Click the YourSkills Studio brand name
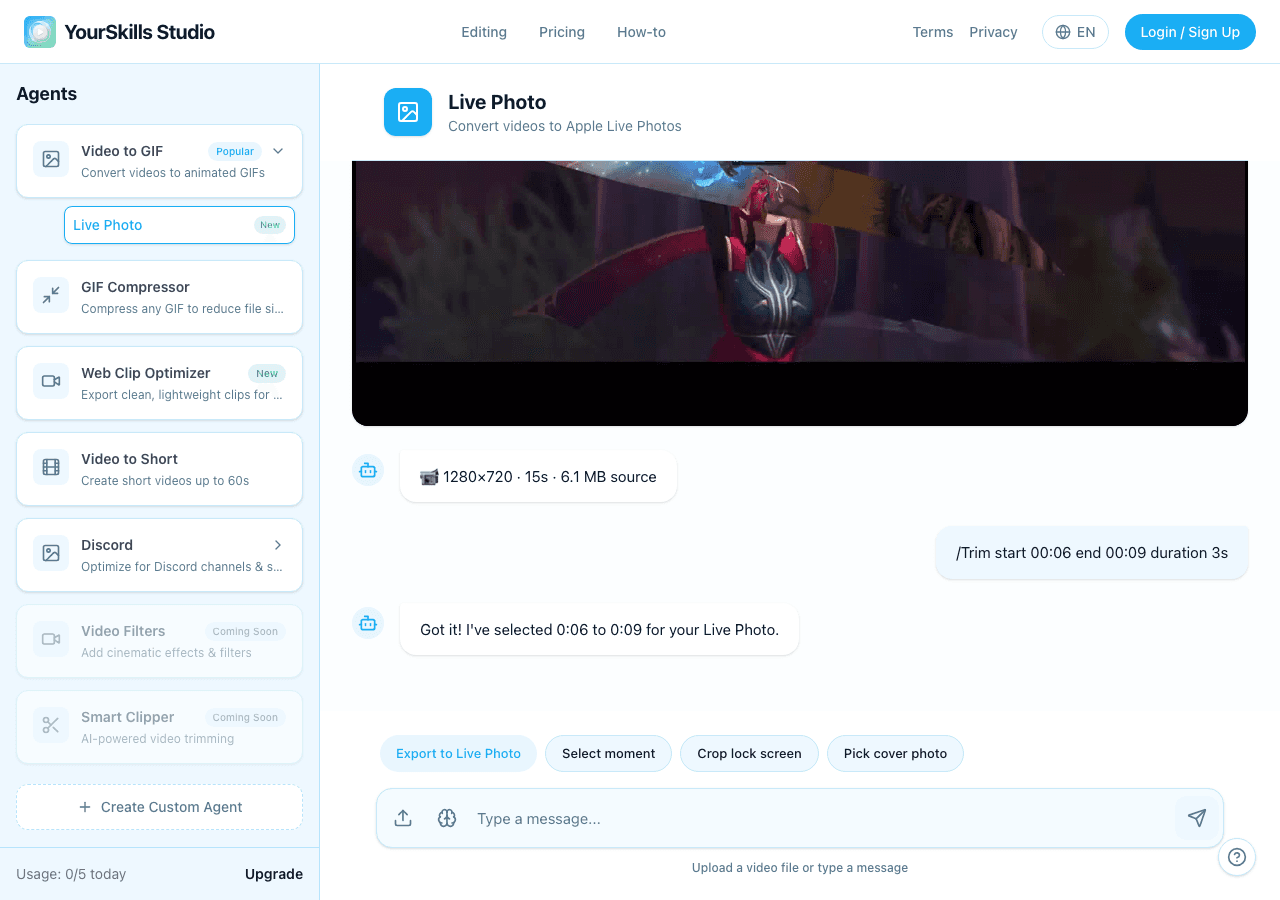 pos(139,32)
